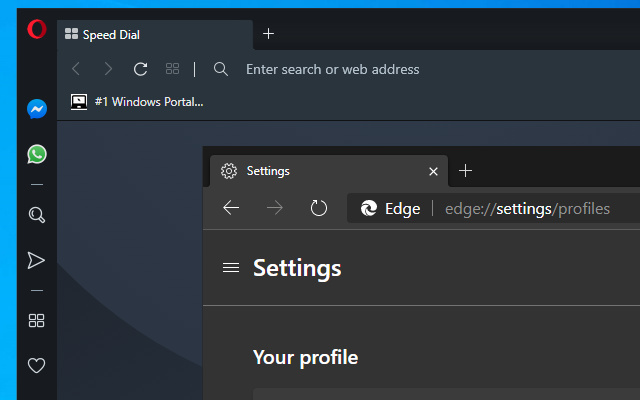Viewport: 640px width, 400px height.
Task: Go forward in Opera toolbar
Action: pyautogui.click(x=108, y=69)
